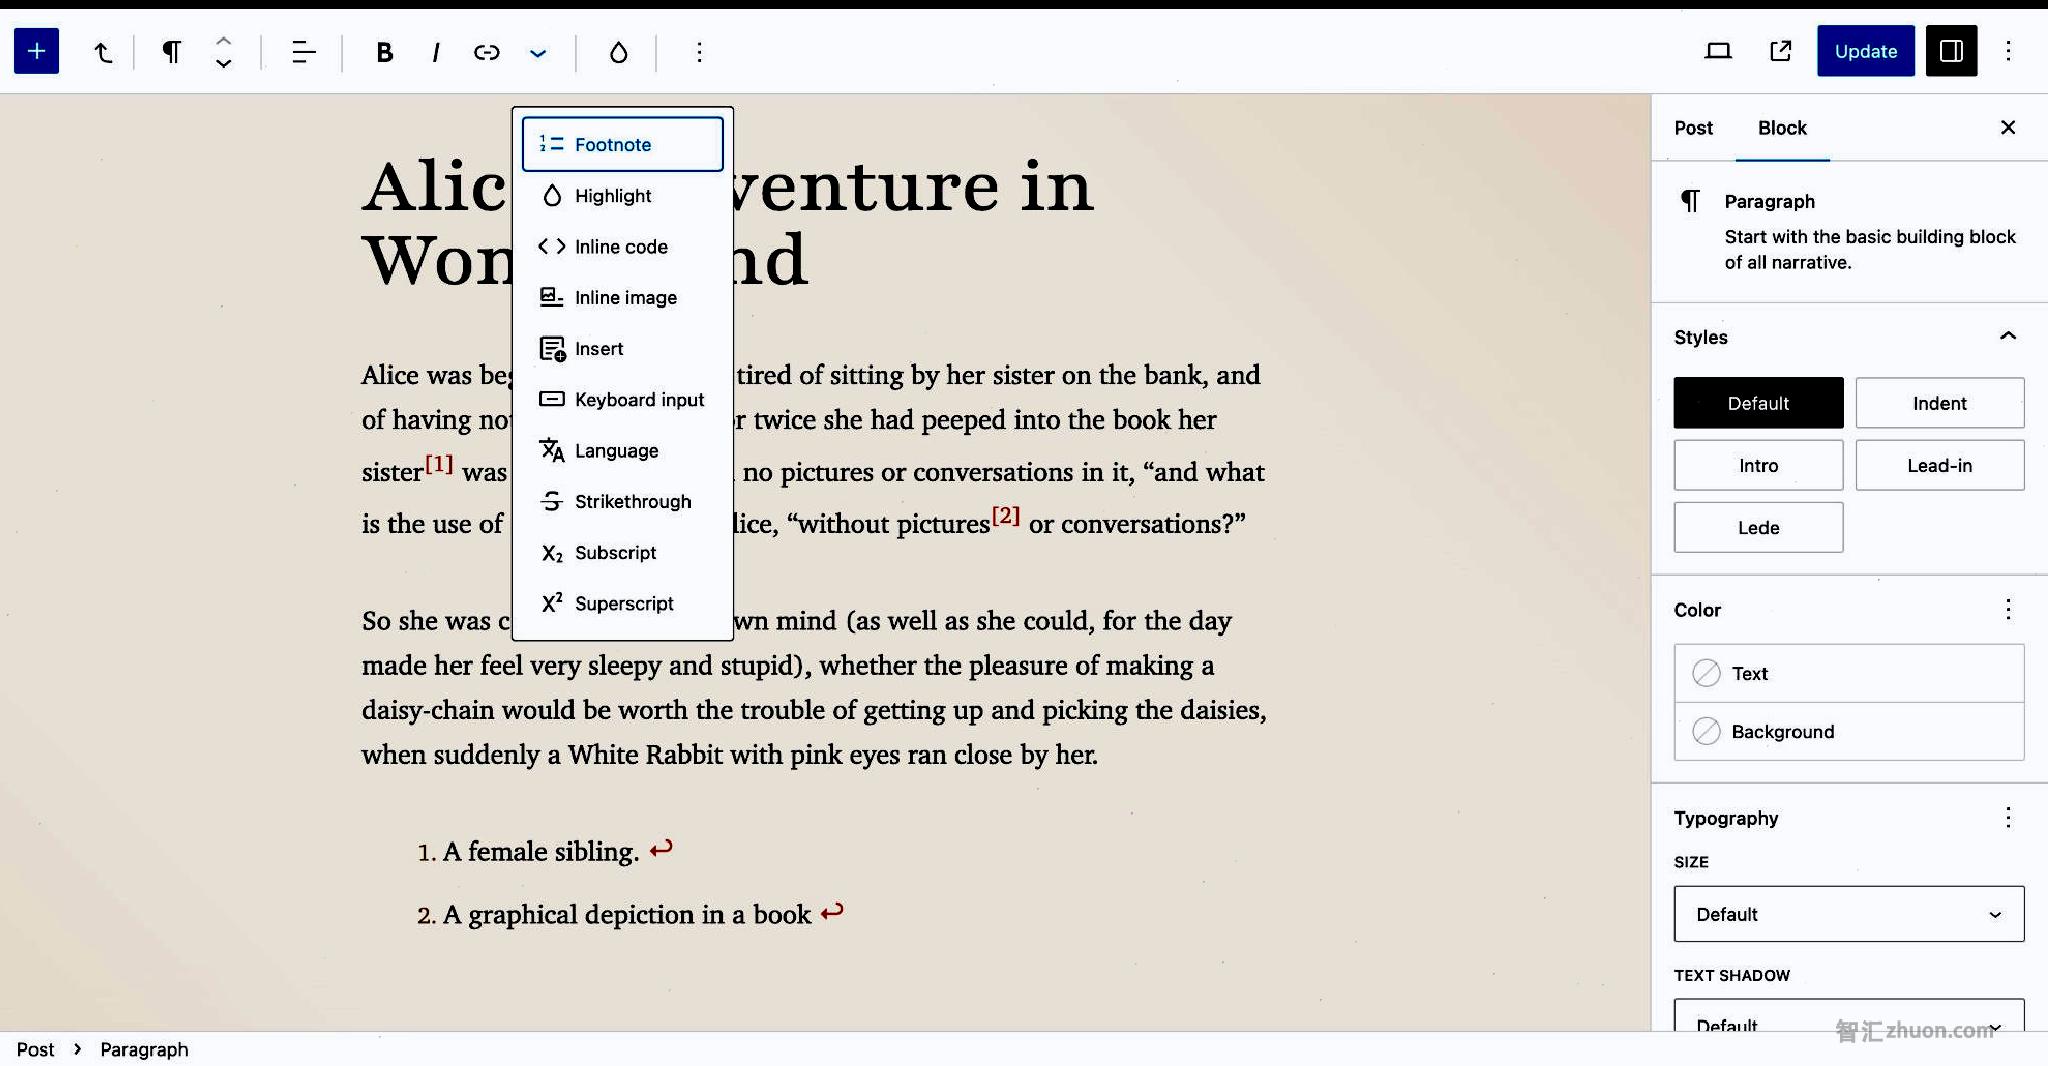This screenshot has width=2048, height=1066.
Task: Apply Strikethrough from the menu
Action: click(x=622, y=502)
